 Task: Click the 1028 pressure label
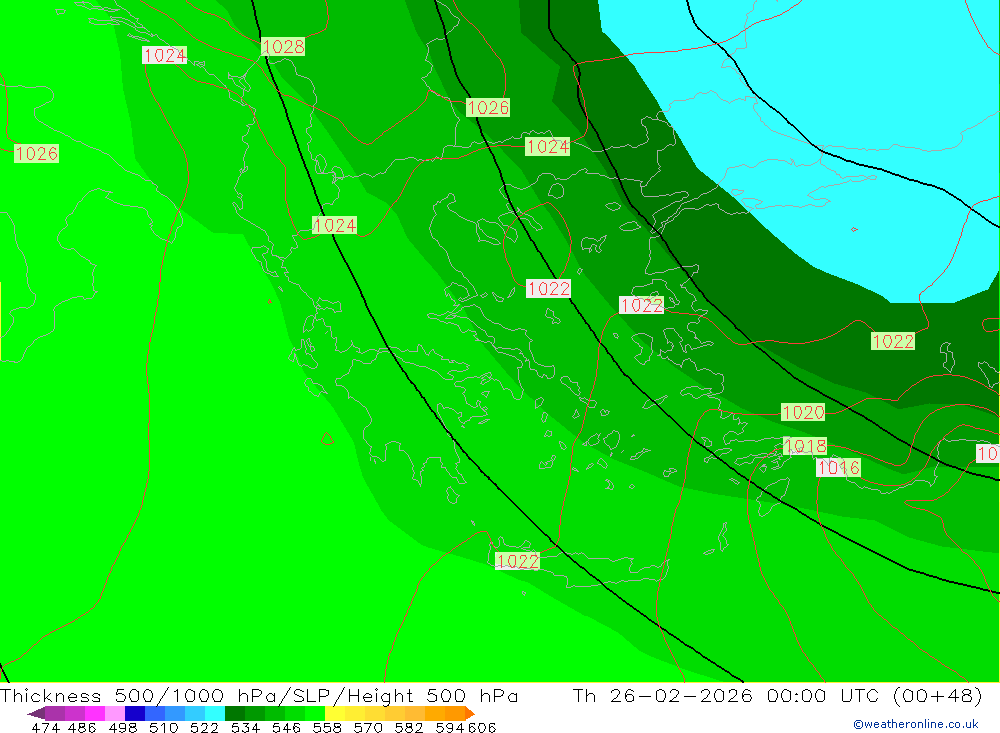click(283, 47)
